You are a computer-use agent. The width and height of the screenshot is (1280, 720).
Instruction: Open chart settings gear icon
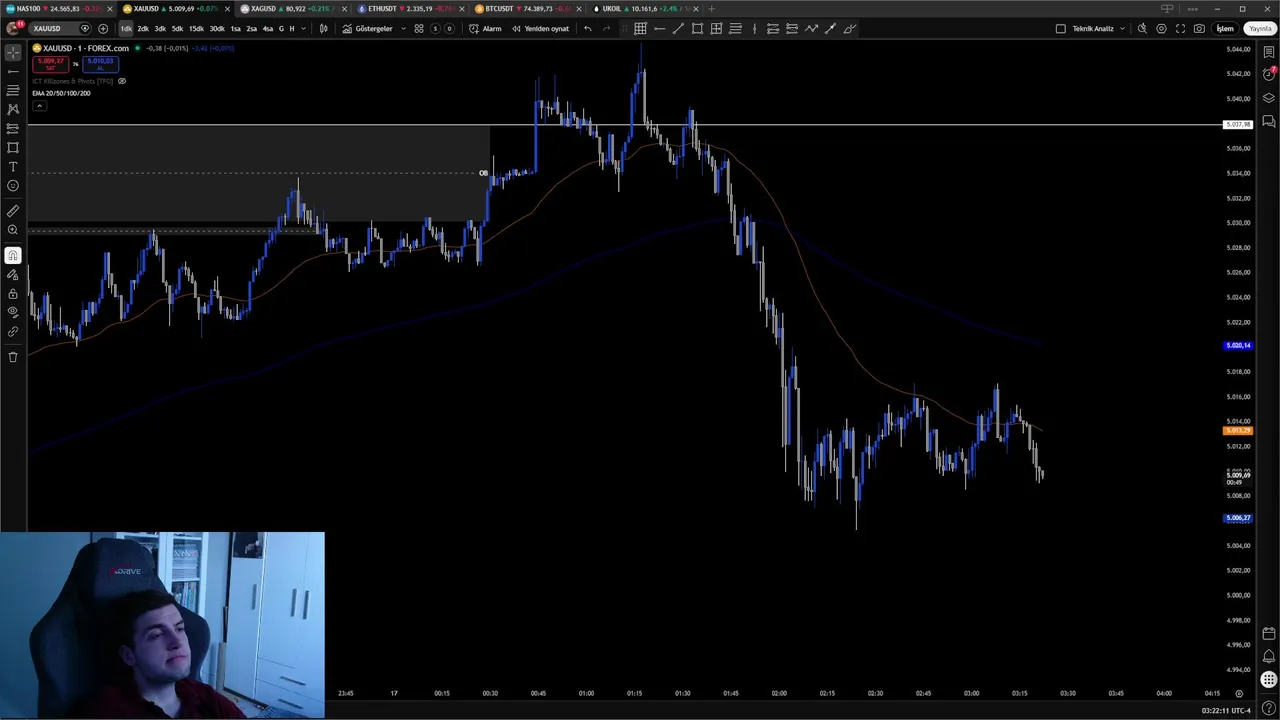coord(1161,28)
